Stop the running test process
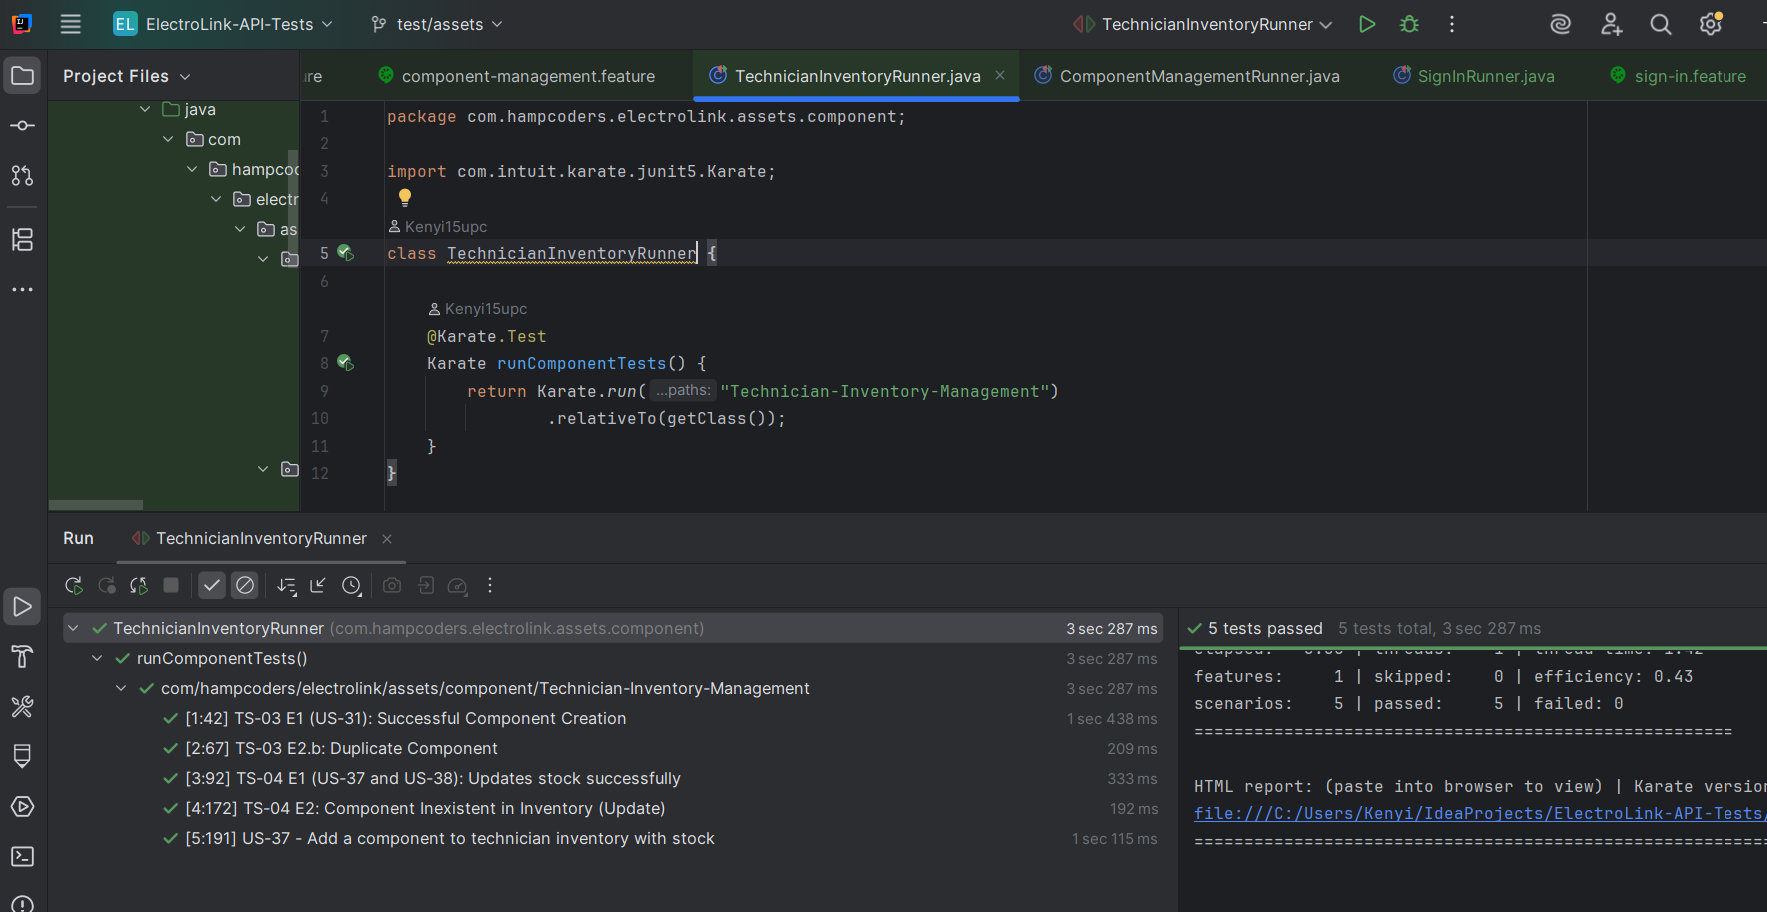Screen dimensions: 1767x912 [171, 586]
